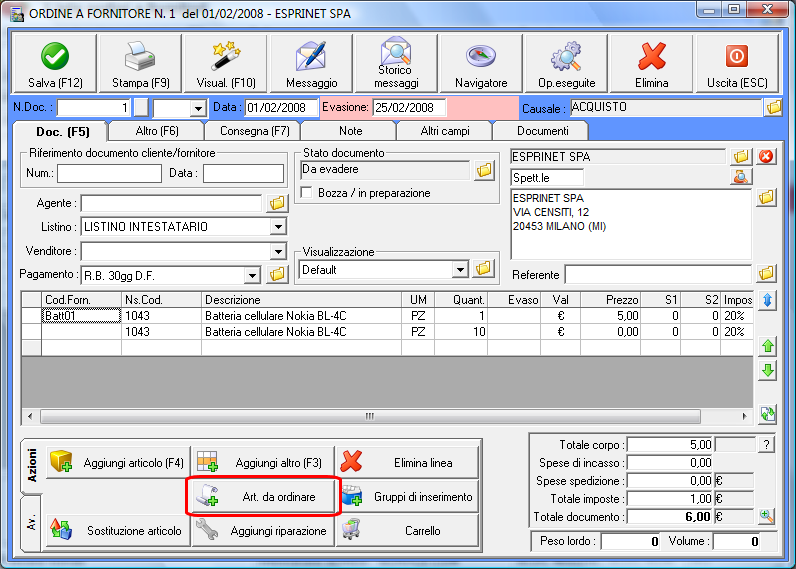
Task: Browse agents via the Agente folder icon
Action: click(277, 204)
